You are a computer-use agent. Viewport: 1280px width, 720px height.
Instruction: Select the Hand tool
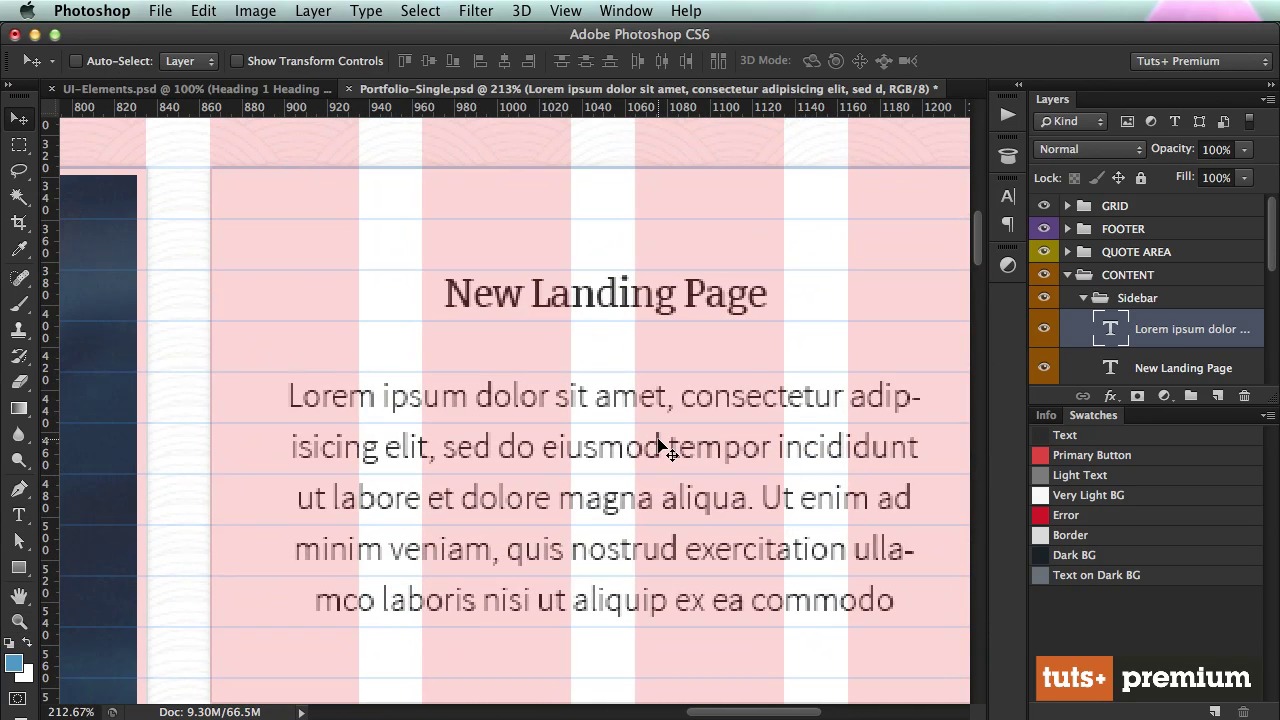click(19, 596)
